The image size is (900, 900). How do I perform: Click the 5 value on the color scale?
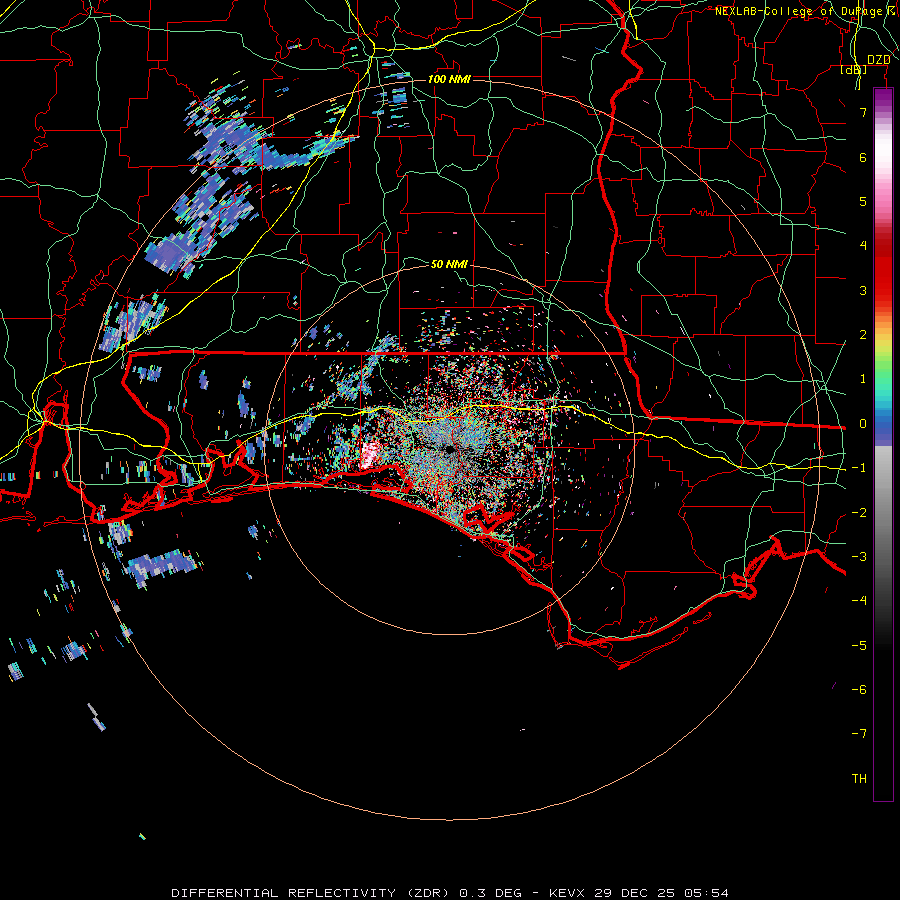[863, 201]
